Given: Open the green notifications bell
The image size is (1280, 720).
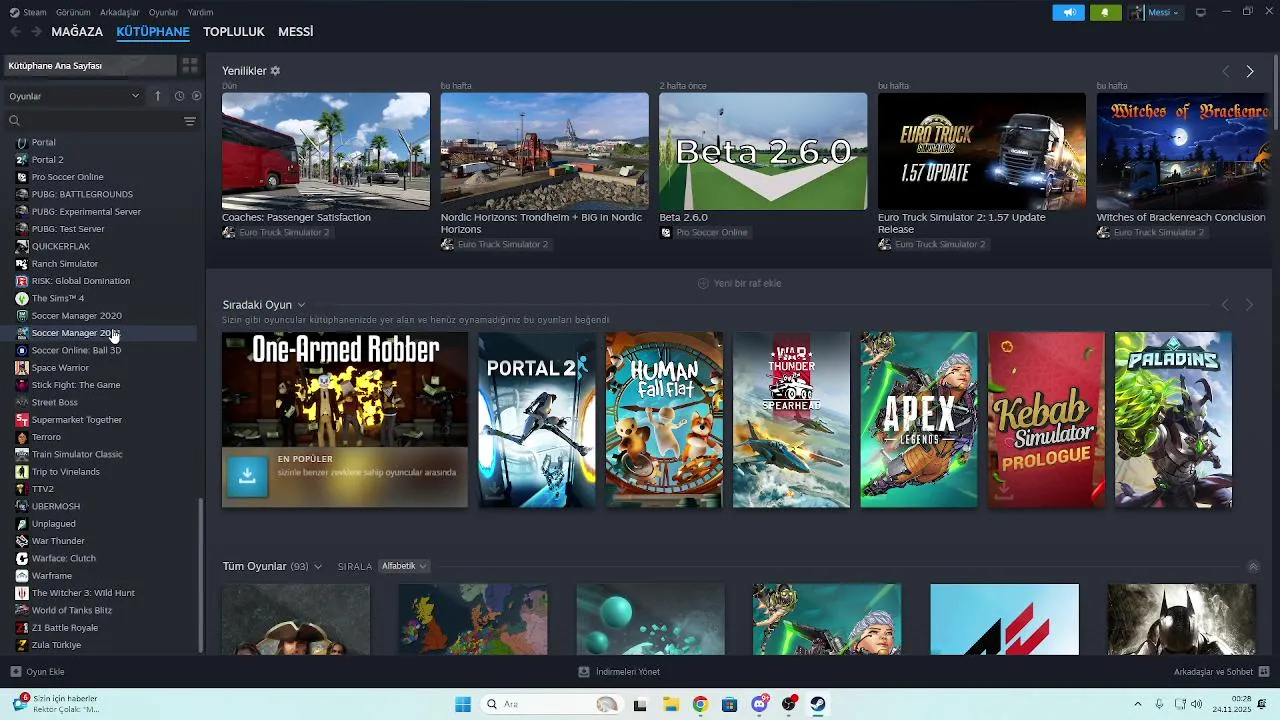Looking at the screenshot, I should [1105, 12].
